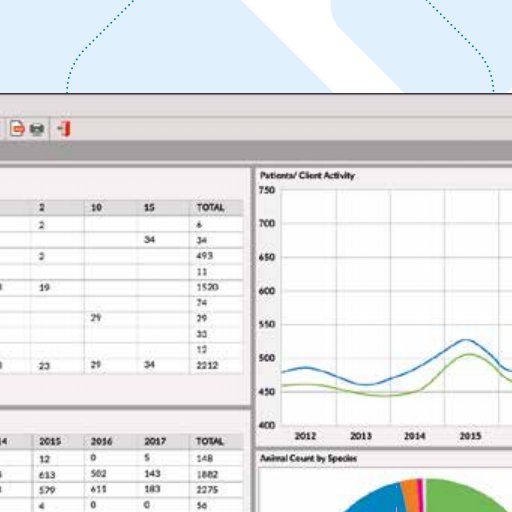The width and height of the screenshot is (512, 512).
Task: Select total cell "493"
Action: 205,256
